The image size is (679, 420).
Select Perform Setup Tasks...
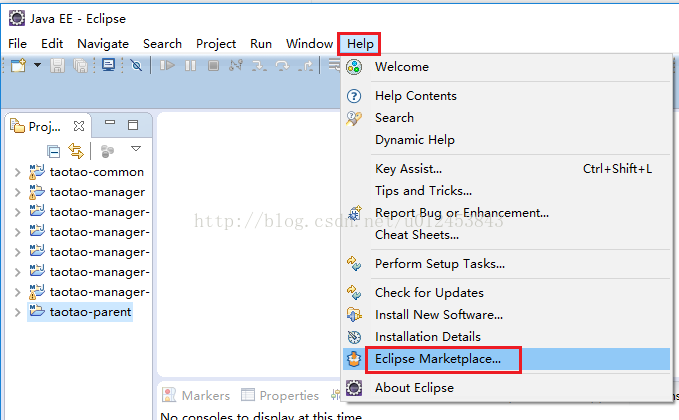pos(507,264)
